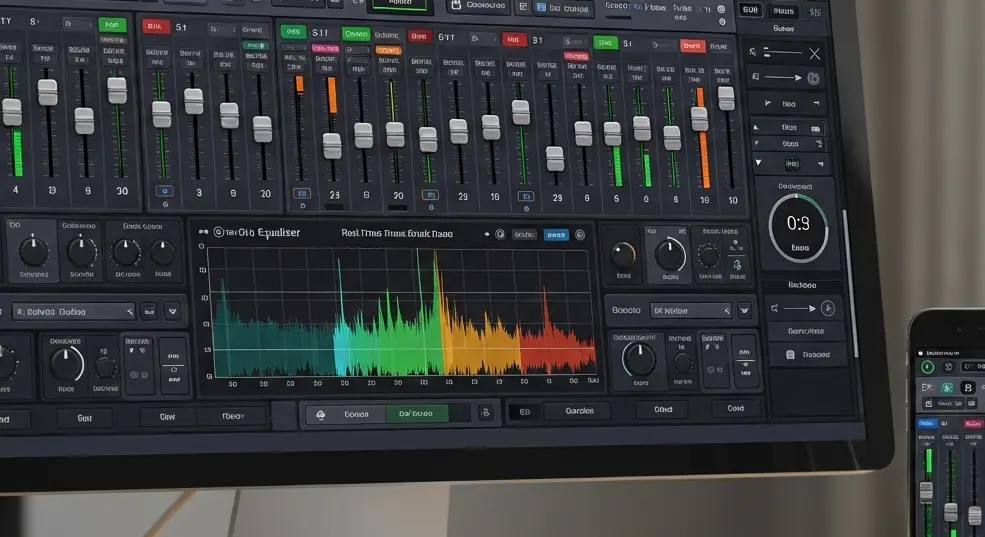This screenshot has height=537, width=985.
Task: Select the Gonao tab at the bottom
Action: (346, 415)
